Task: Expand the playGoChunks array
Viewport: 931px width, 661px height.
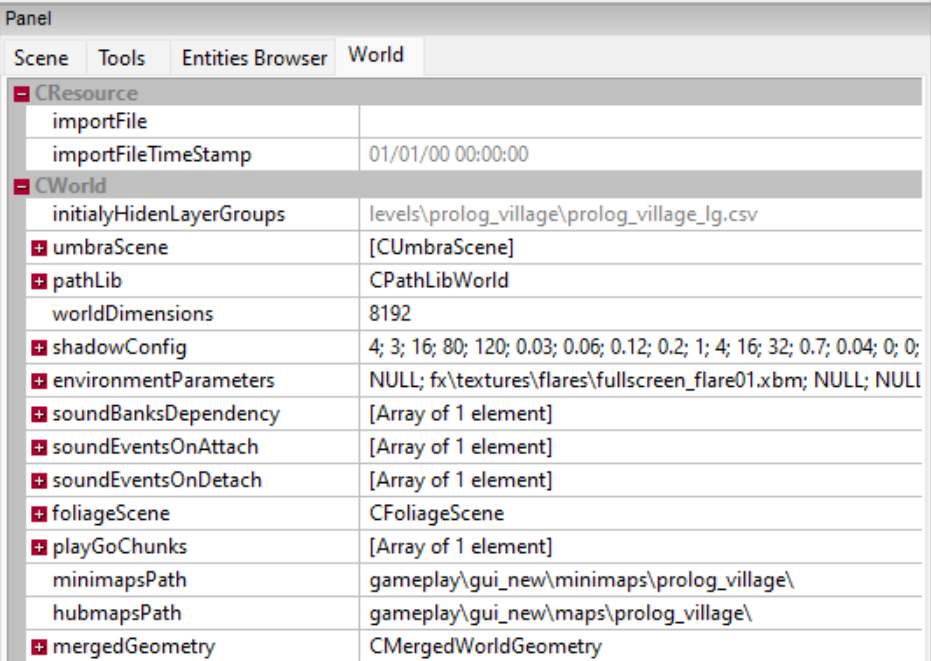Action: pyautogui.click(x=39, y=547)
